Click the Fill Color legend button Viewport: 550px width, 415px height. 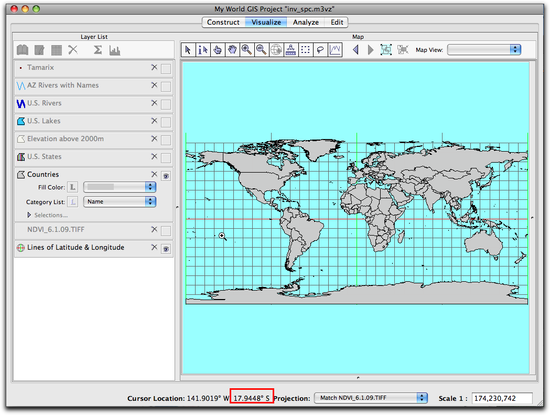click(73, 187)
